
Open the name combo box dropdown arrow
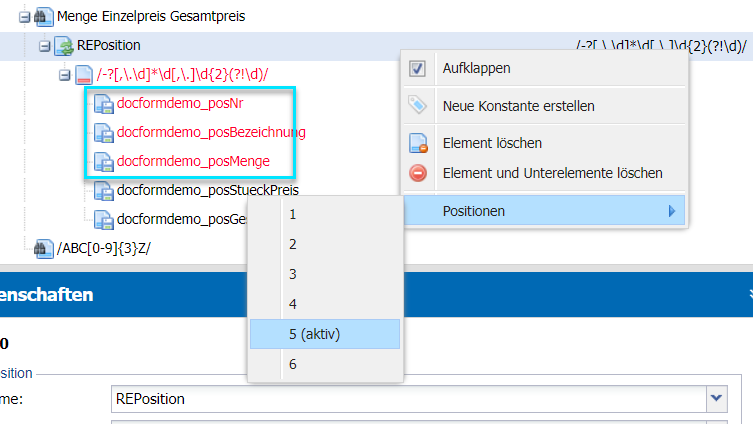tap(715, 399)
